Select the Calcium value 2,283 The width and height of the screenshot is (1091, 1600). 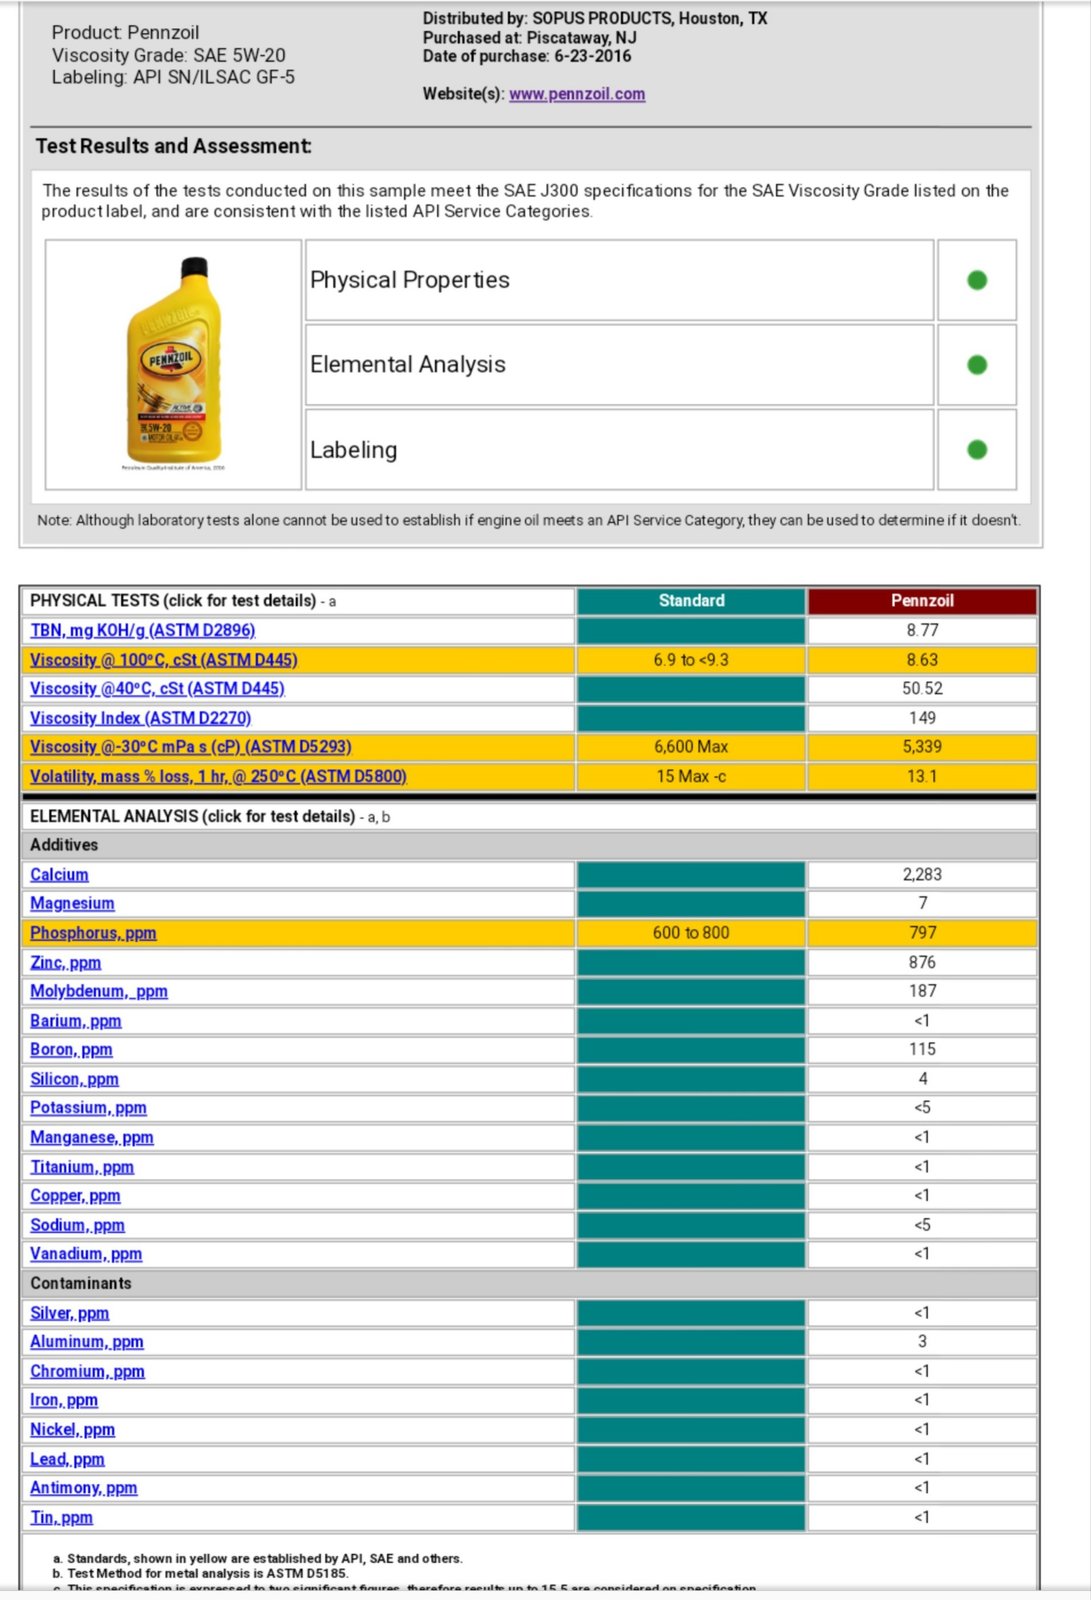click(922, 875)
